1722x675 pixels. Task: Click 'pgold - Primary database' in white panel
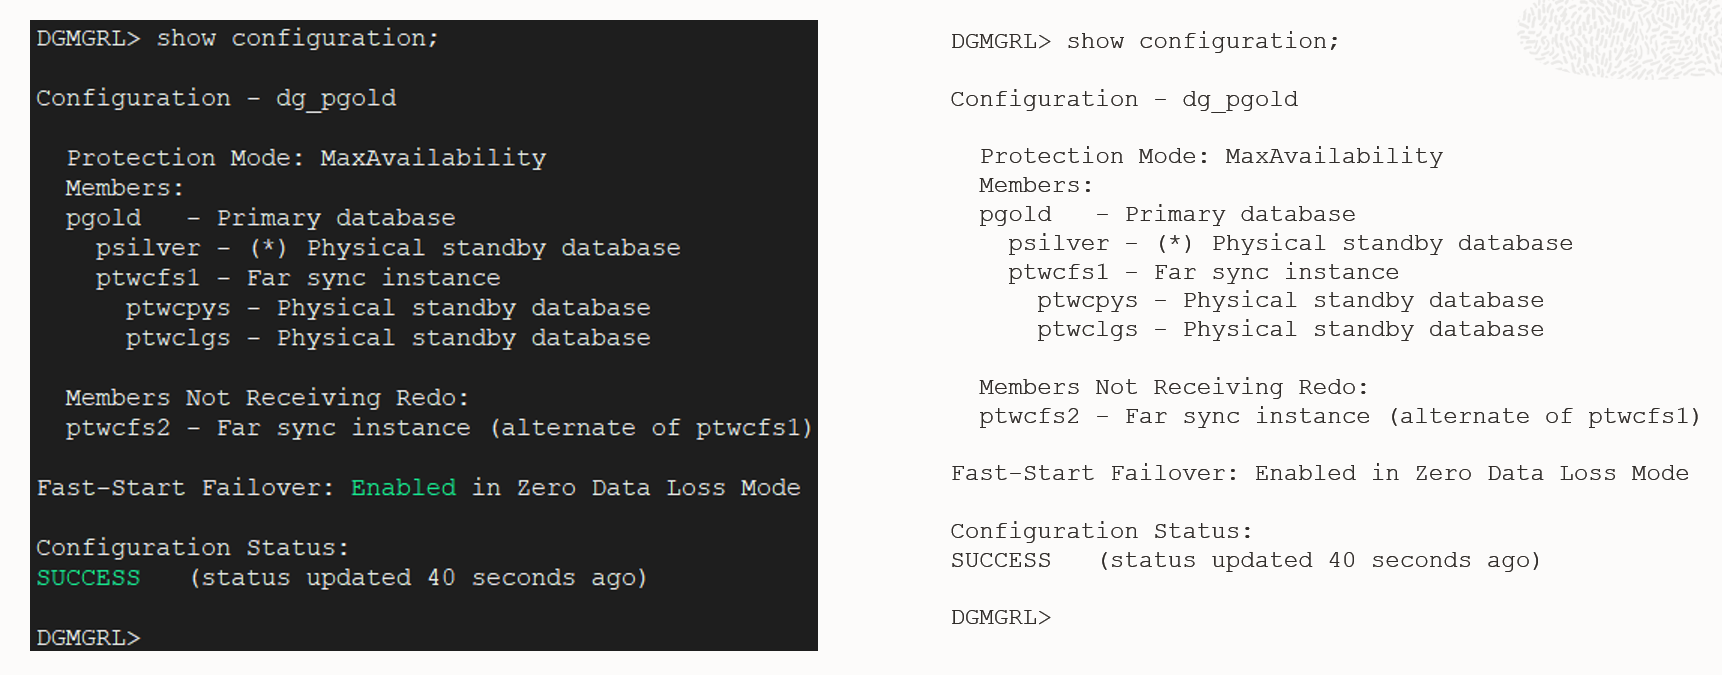tap(1167, 214)
